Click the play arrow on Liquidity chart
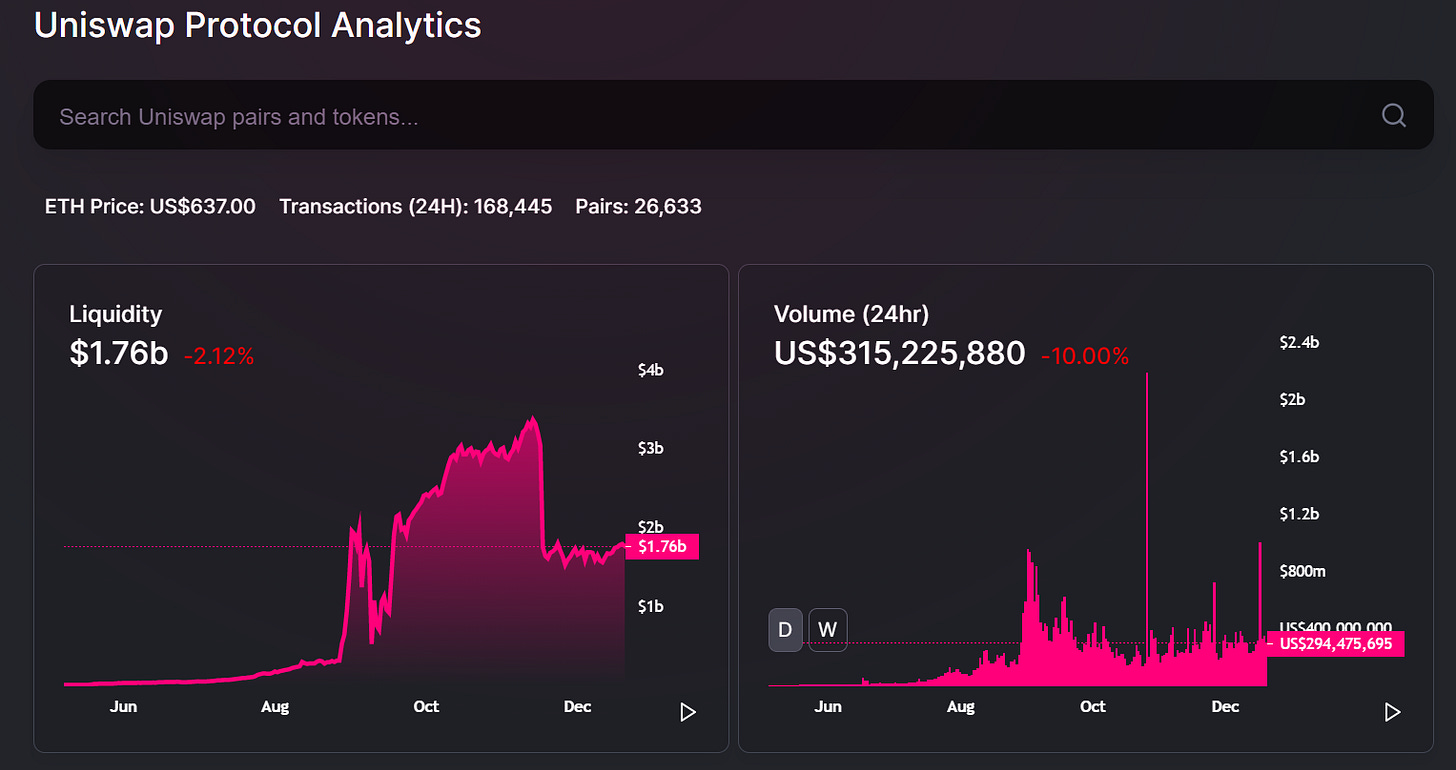Image resolution: width=1456 pixels, height=770 pixels. 687,712
